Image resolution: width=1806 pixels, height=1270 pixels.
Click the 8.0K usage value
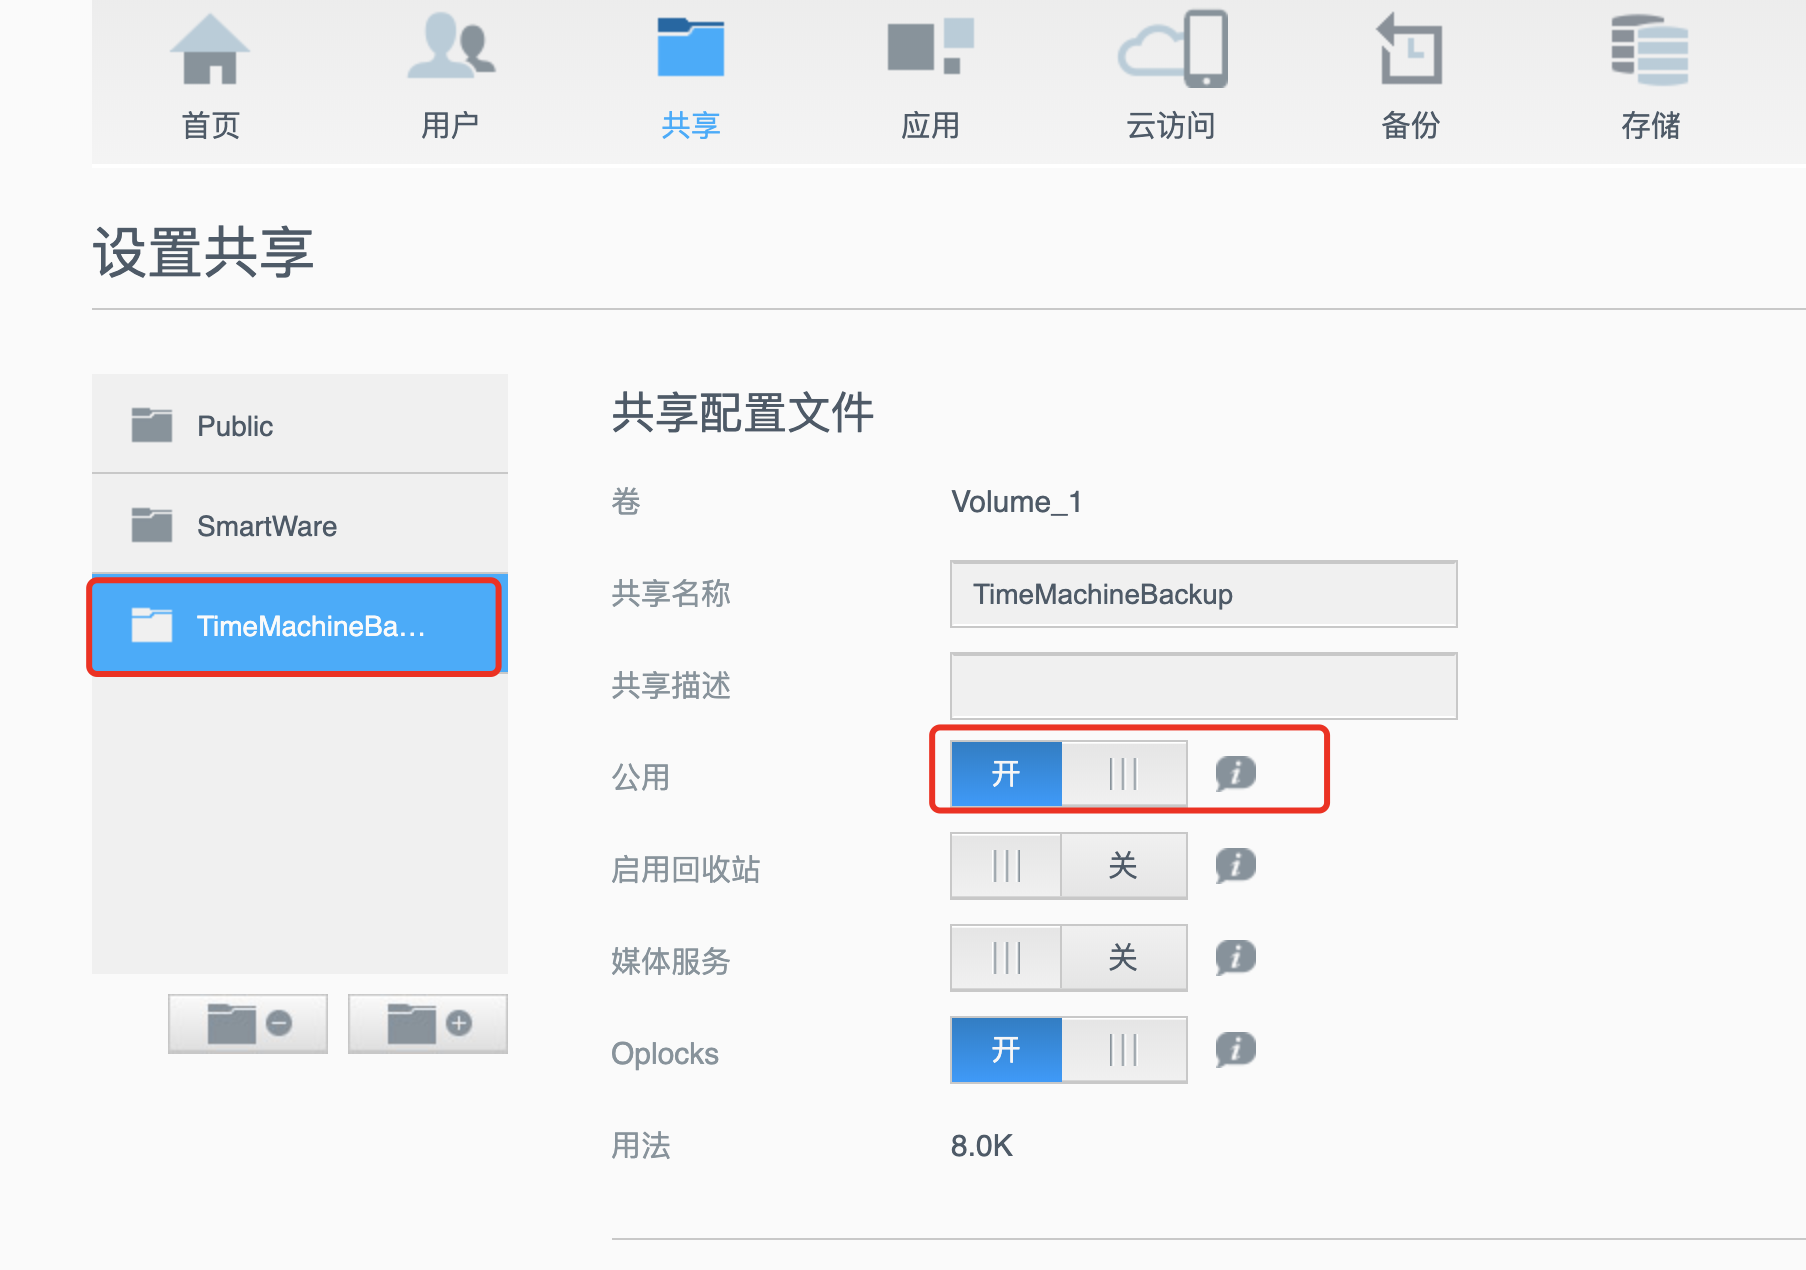(x=982, y=1146)
